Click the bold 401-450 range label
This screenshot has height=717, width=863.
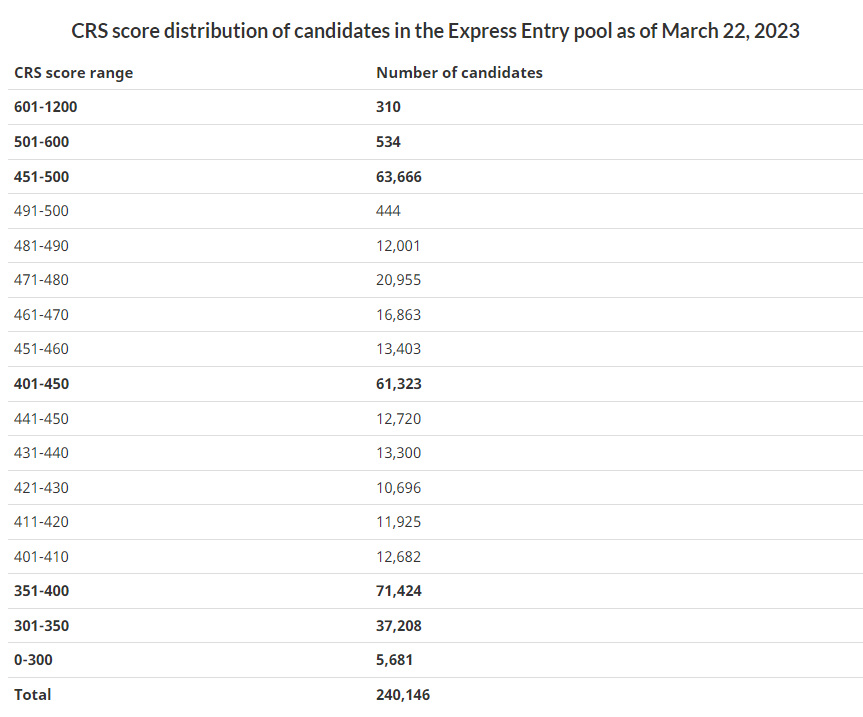tap(41, 384)
